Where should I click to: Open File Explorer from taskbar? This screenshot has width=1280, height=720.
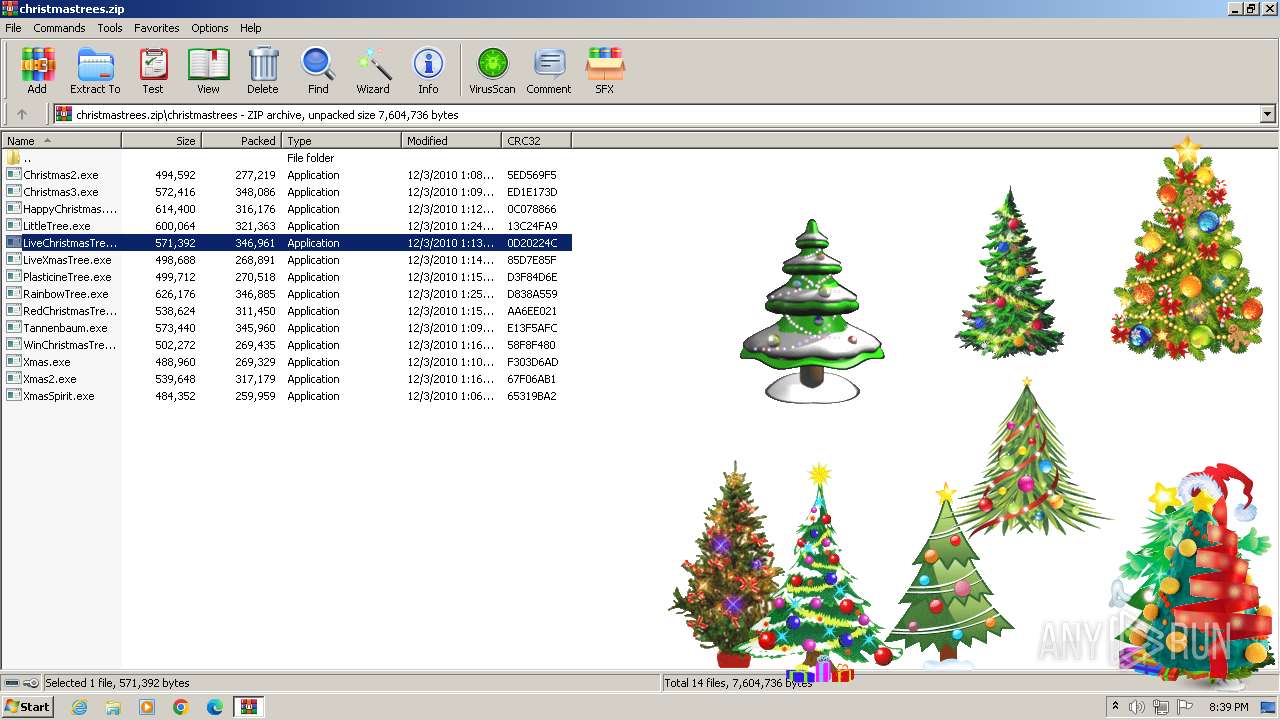coord(113,707)
